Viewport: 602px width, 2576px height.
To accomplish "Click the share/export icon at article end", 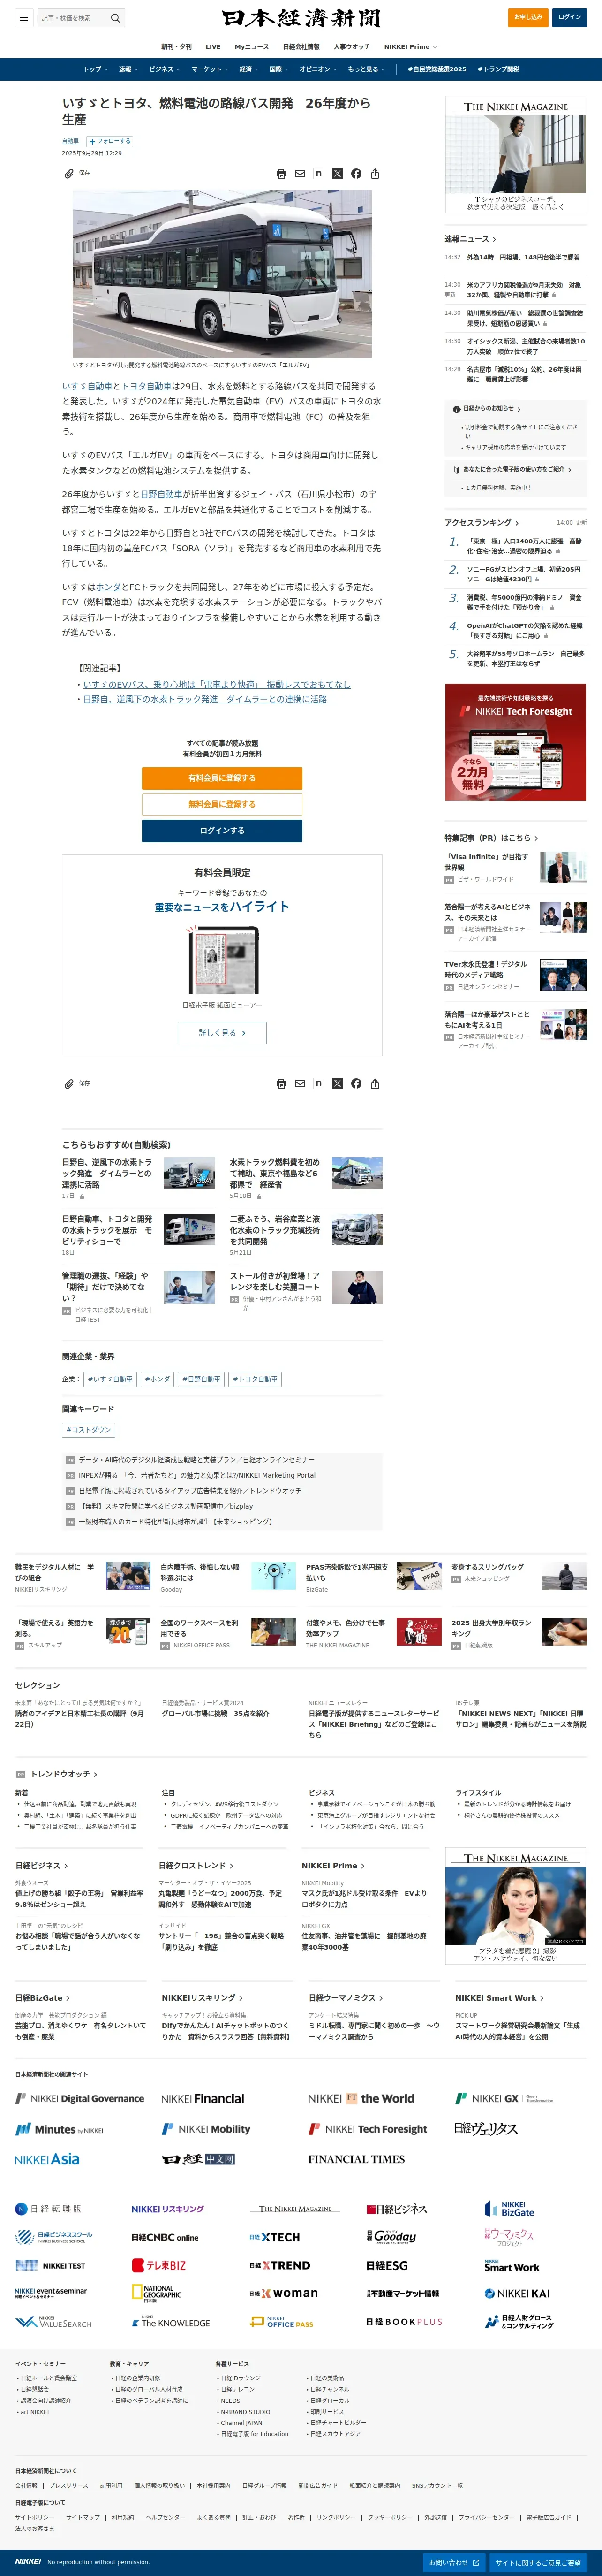I will coord(375,1083).
